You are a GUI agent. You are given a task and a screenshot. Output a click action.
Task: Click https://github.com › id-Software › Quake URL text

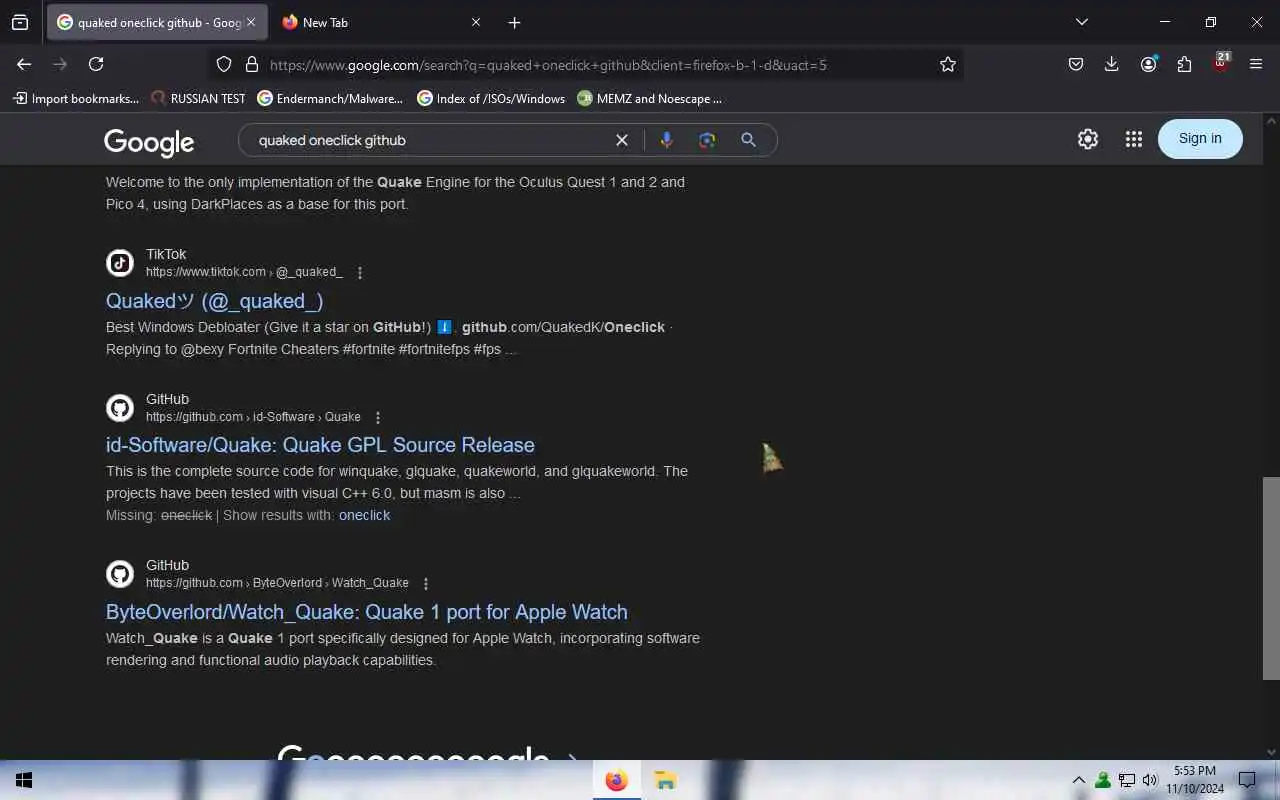point(253,417)
